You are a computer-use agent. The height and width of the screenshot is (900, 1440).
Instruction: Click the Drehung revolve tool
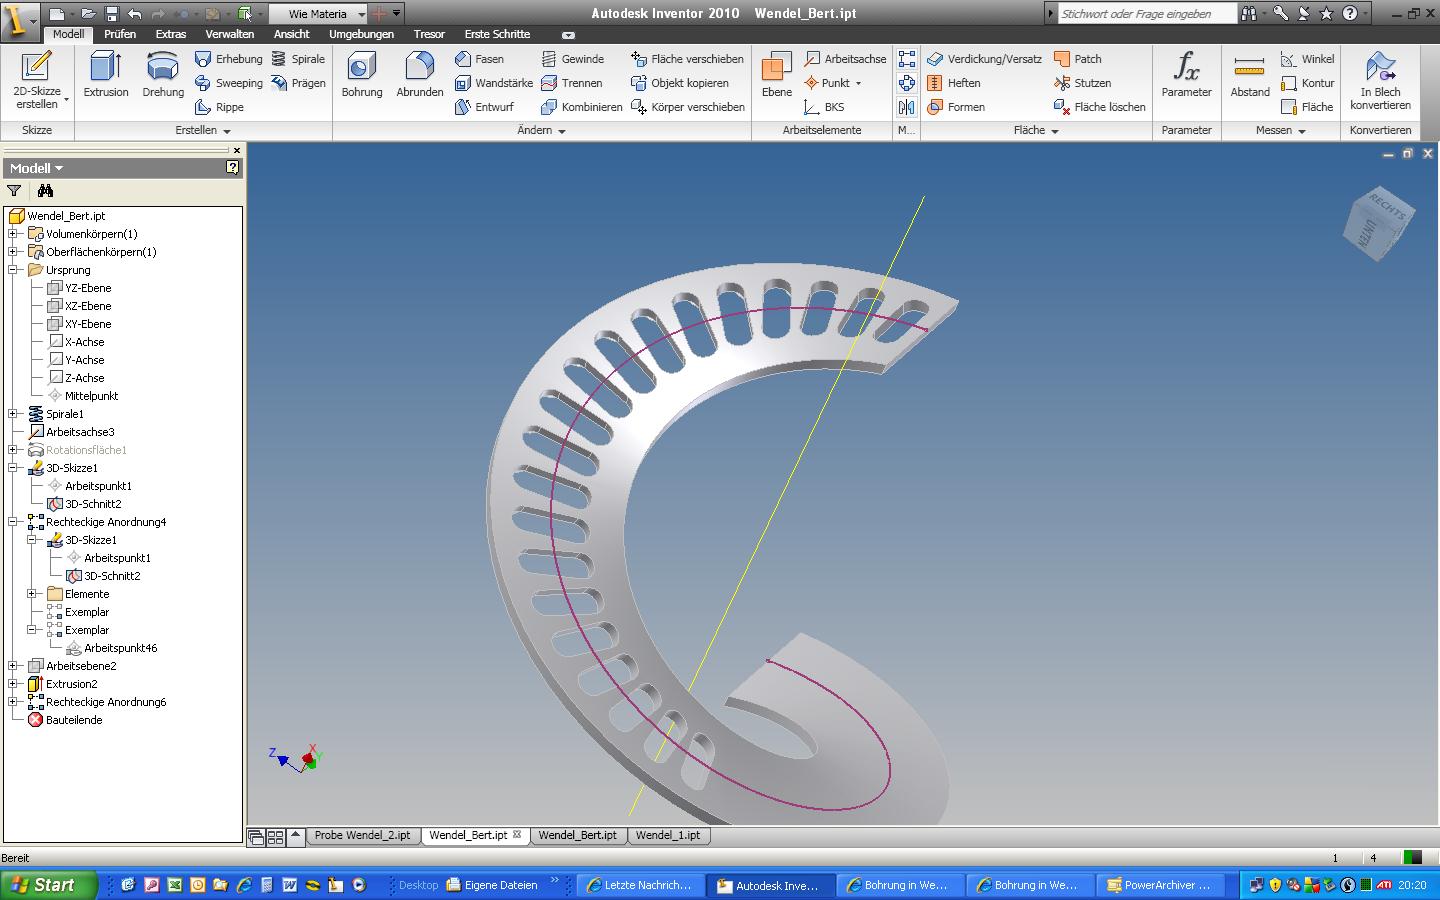pos(162,76)
